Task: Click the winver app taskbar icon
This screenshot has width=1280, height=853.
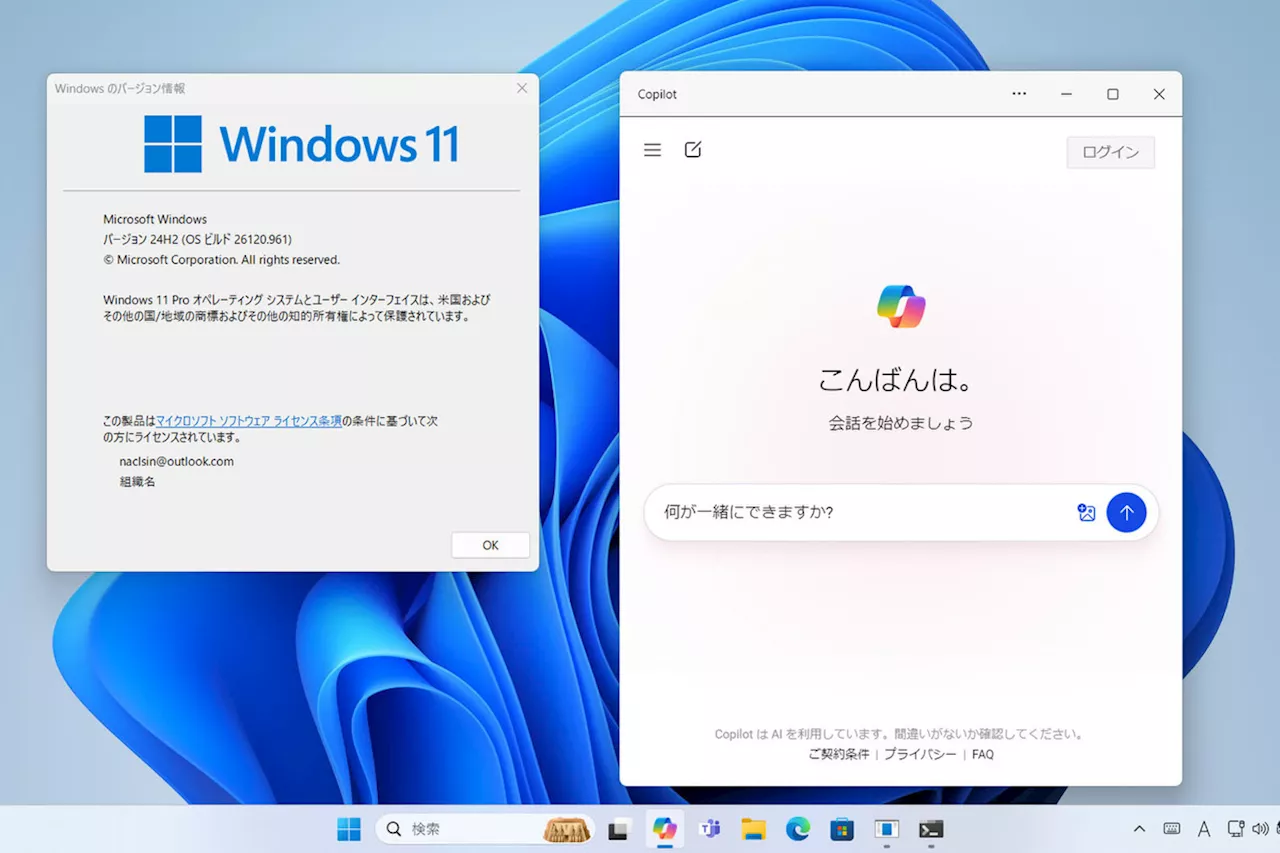Action: point(886,829)
